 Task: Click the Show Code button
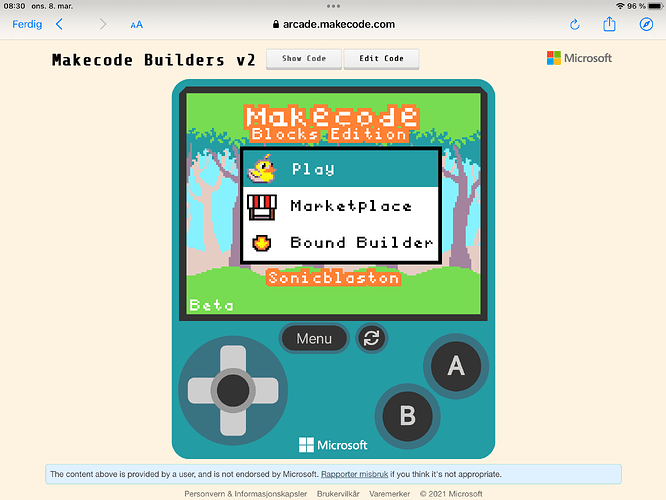click(304, 59)
